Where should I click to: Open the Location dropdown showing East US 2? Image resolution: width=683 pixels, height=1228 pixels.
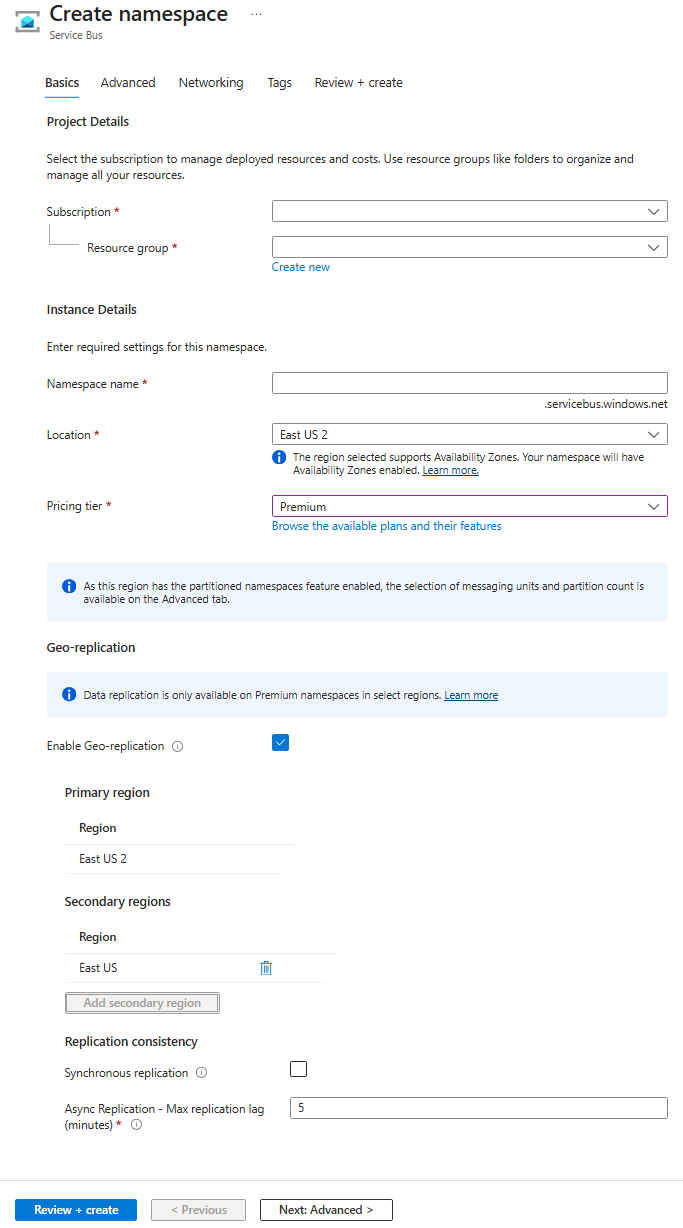469,434
